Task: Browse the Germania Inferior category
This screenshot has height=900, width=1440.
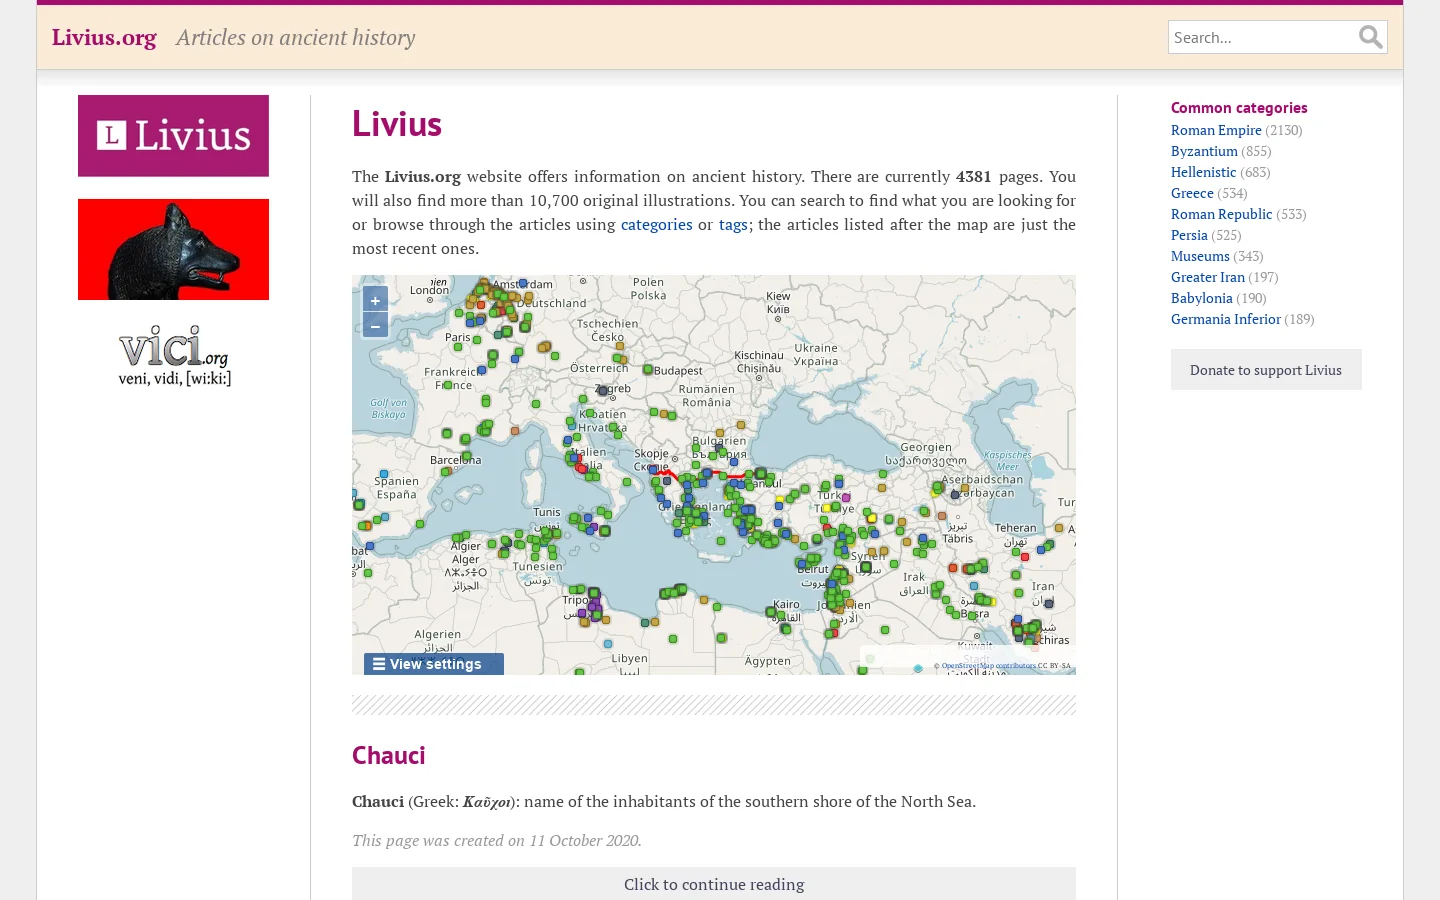Action: coord(1226,319)
